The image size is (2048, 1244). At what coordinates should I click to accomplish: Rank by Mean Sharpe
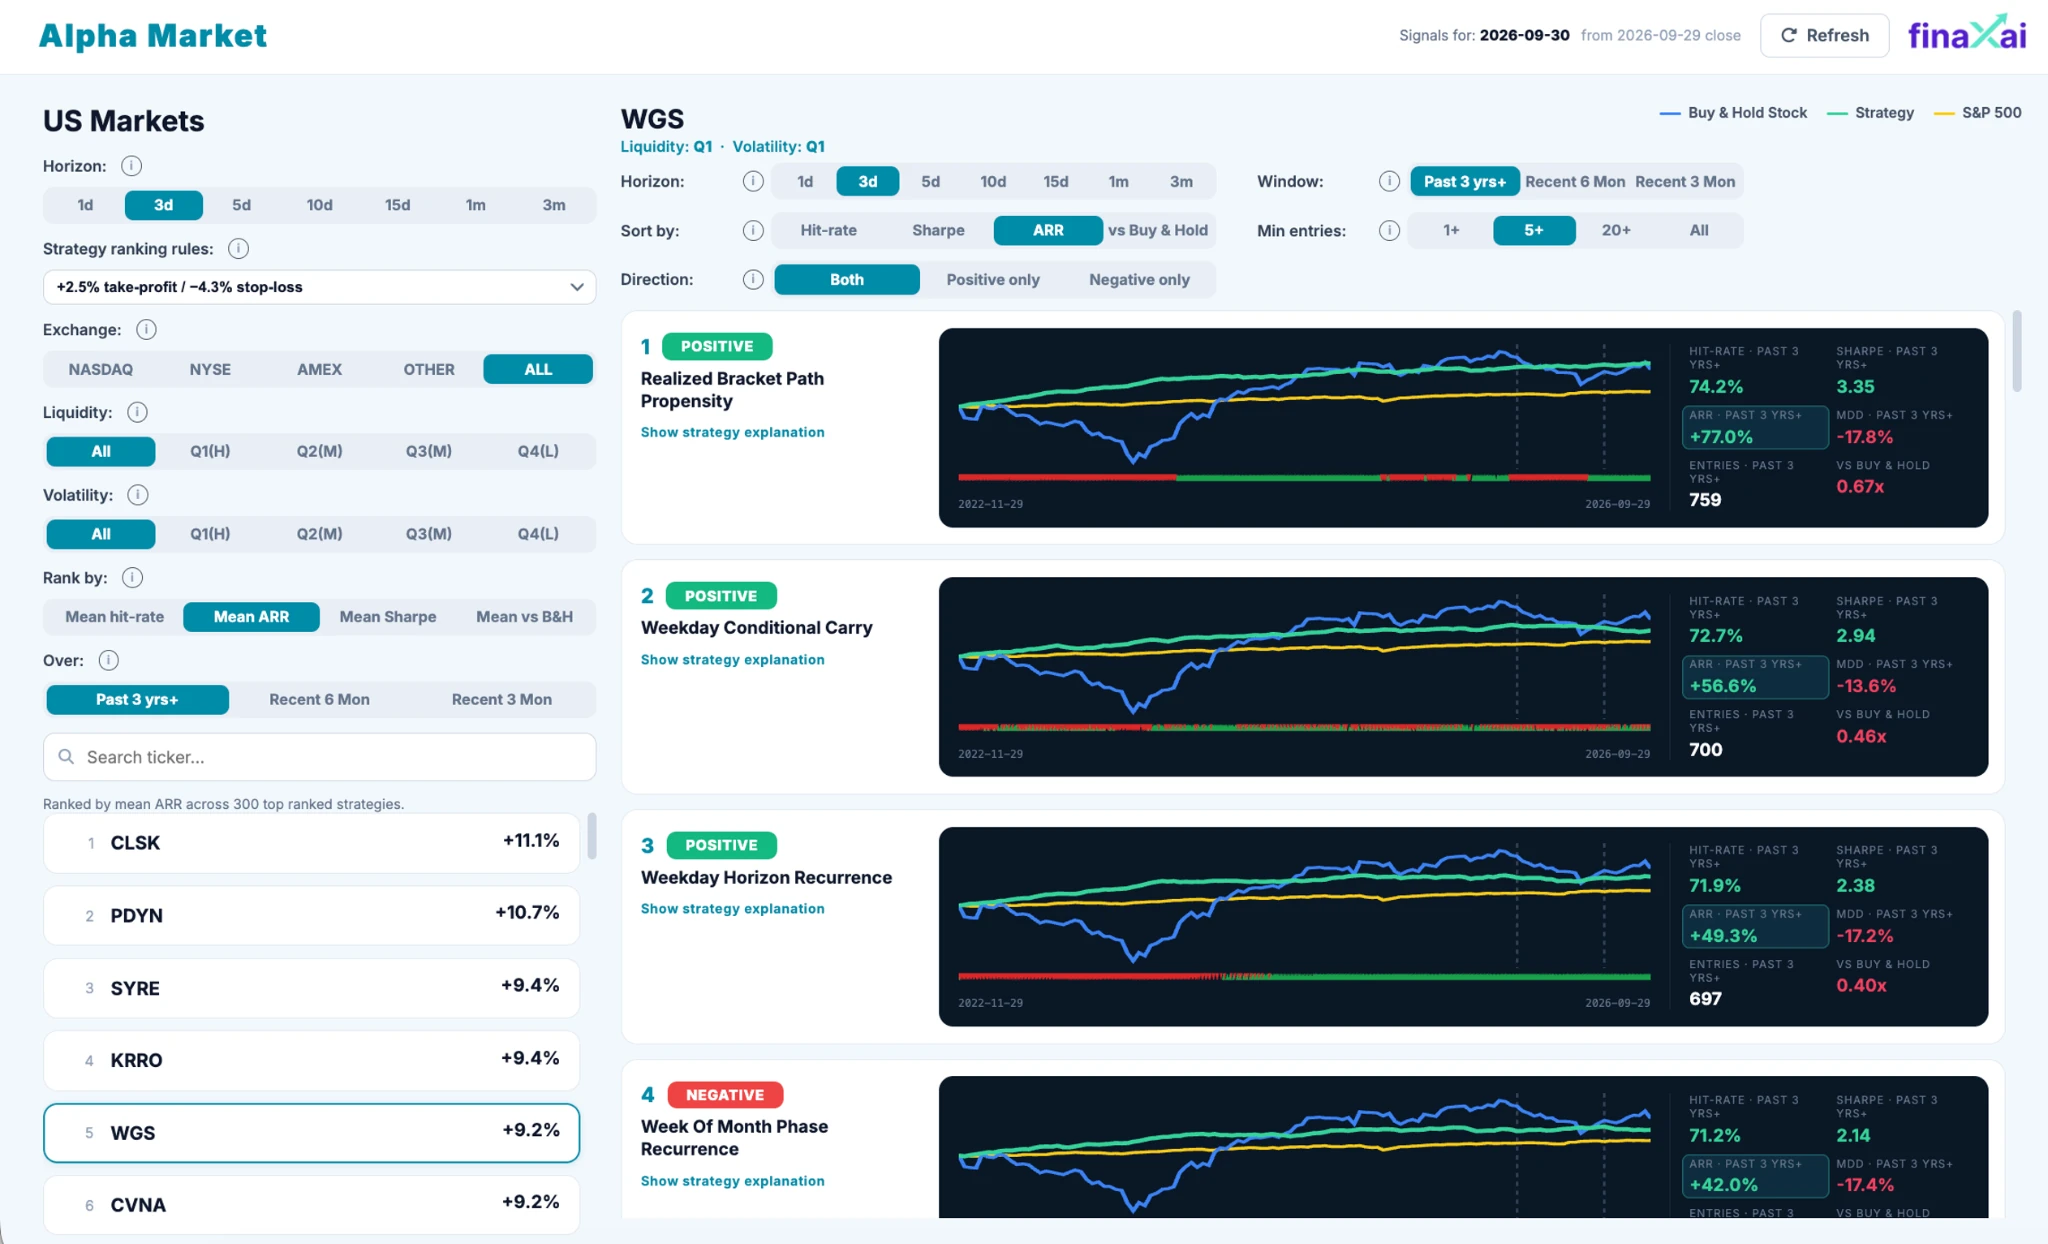tap(388, 617)
